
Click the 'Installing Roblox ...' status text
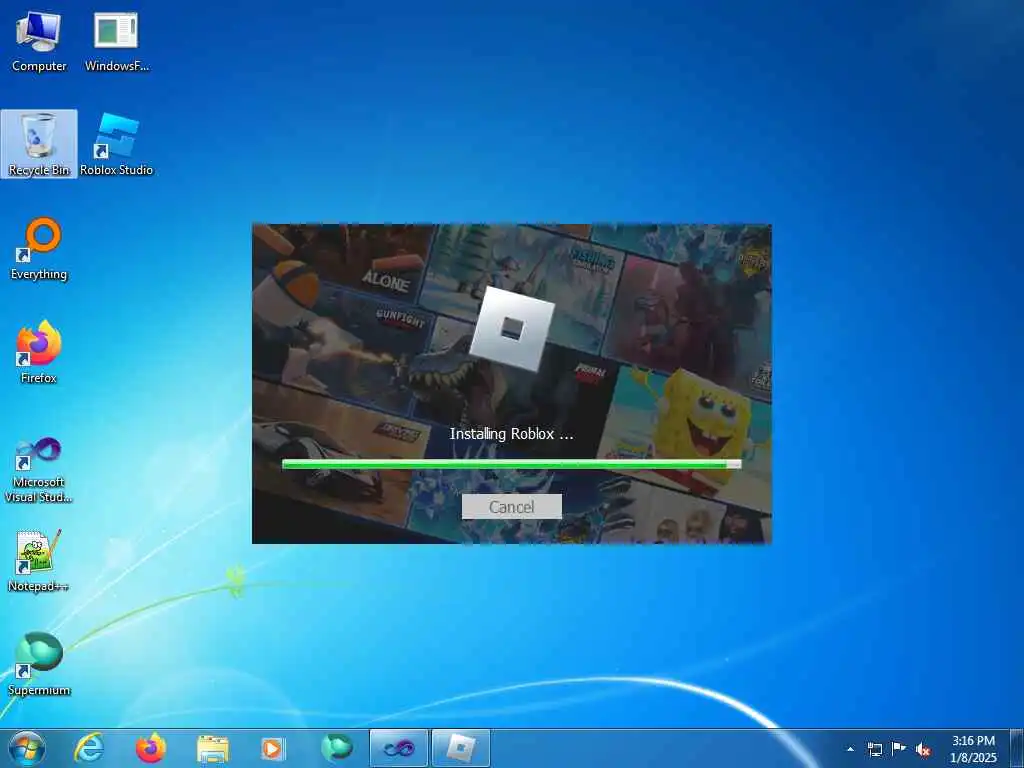[511, 434]
